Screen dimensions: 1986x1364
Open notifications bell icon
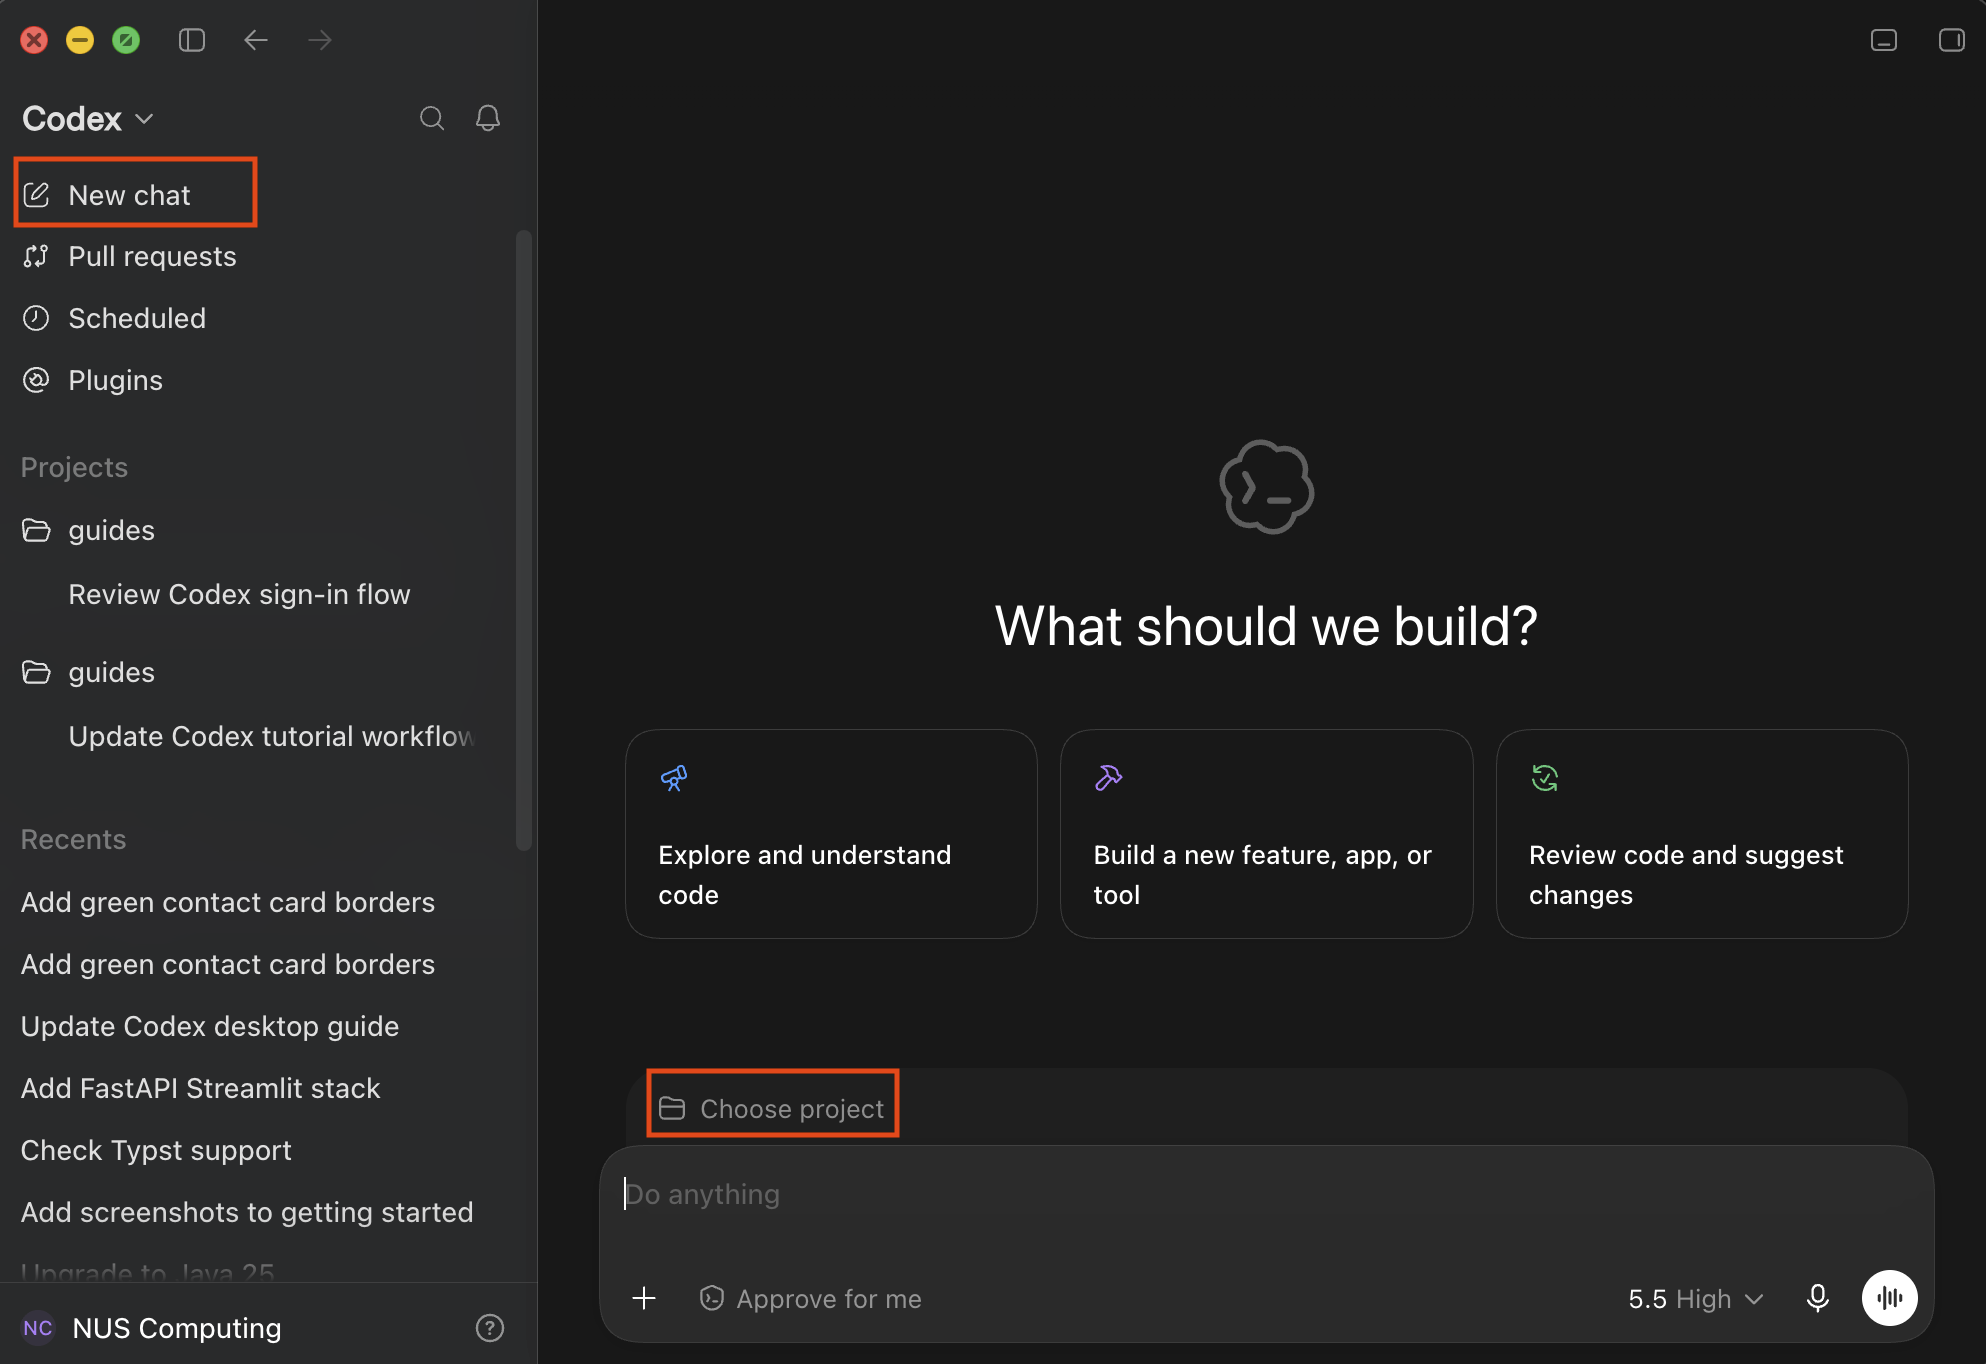click(488, 118)
